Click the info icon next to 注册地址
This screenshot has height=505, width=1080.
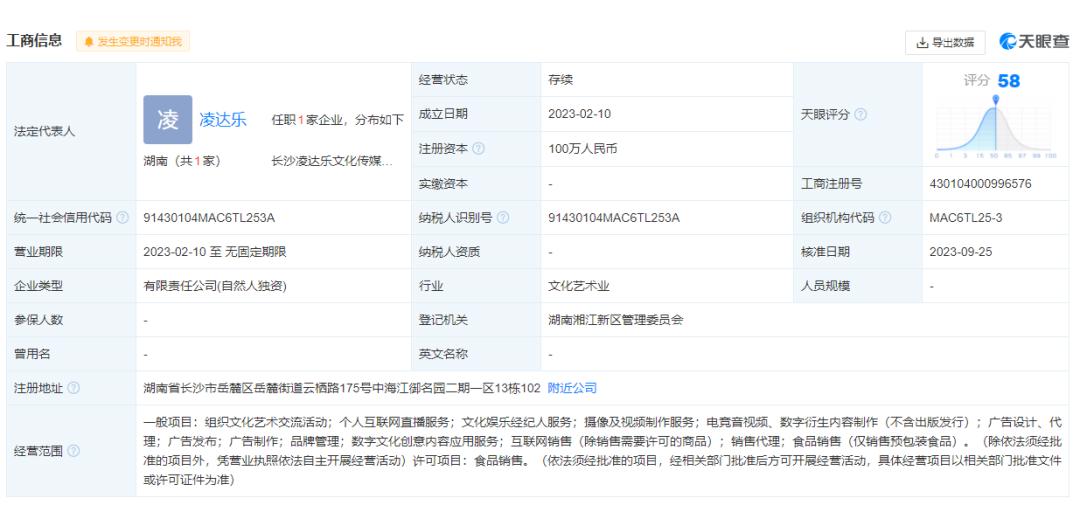pos(75,387)
